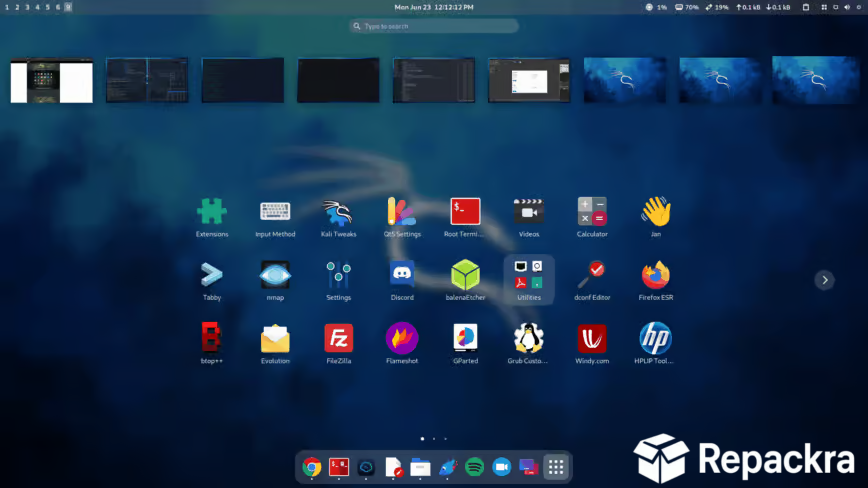Image resolution: width=868 pixels, height=488 pixels.
Task: Open the clipboard indicator in top bar
Action: tap(806, 7)
